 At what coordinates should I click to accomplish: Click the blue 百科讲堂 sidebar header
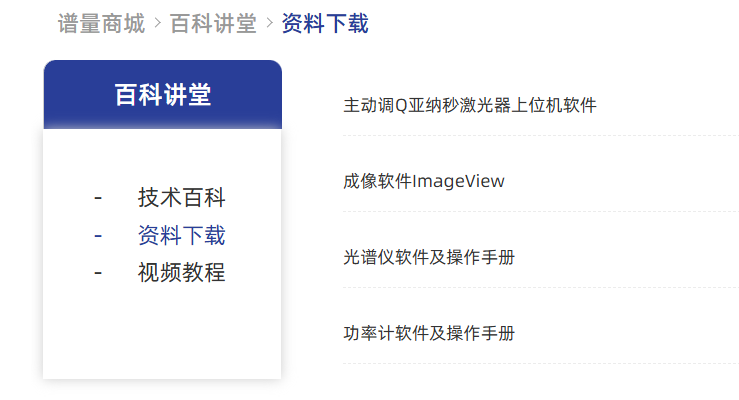162,95
